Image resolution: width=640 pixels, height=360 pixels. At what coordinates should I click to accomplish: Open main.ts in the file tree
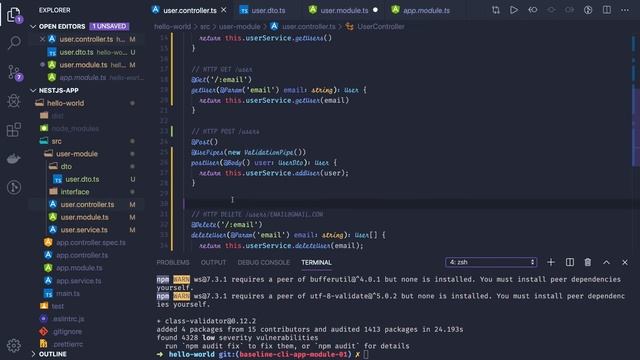click(x=68, y=293)
